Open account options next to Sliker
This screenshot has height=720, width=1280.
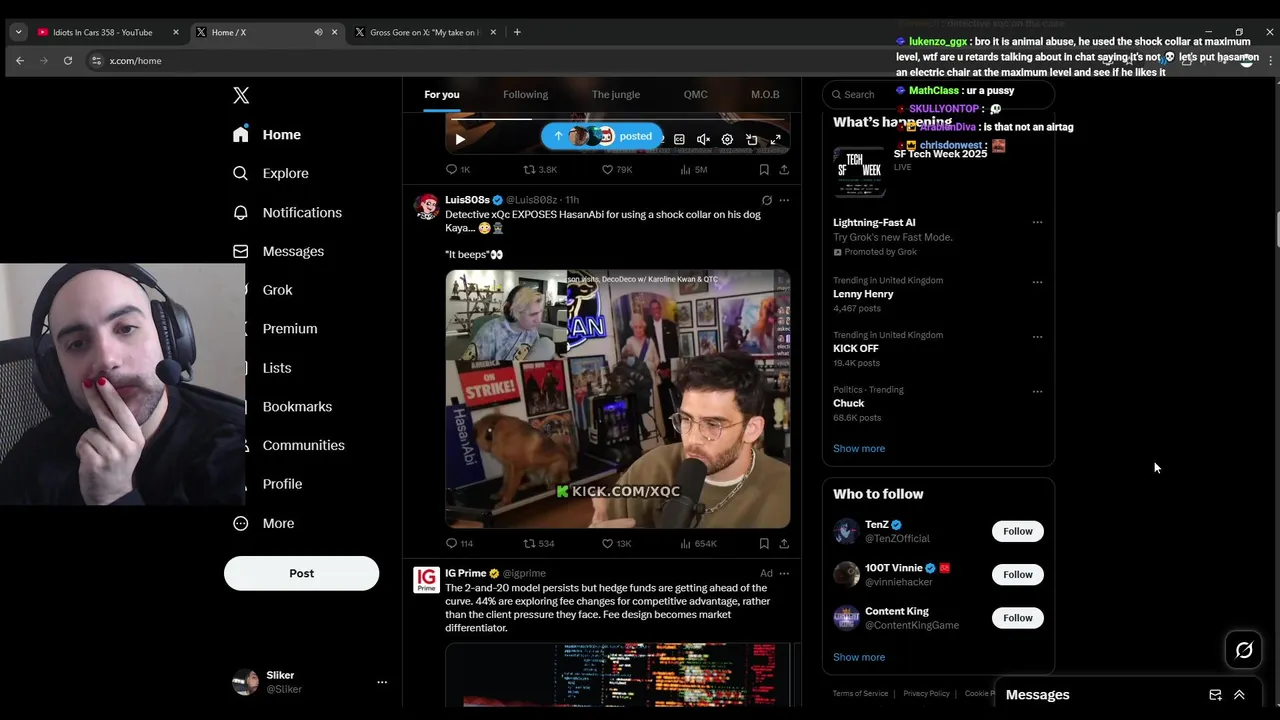[x=382, y=682]
